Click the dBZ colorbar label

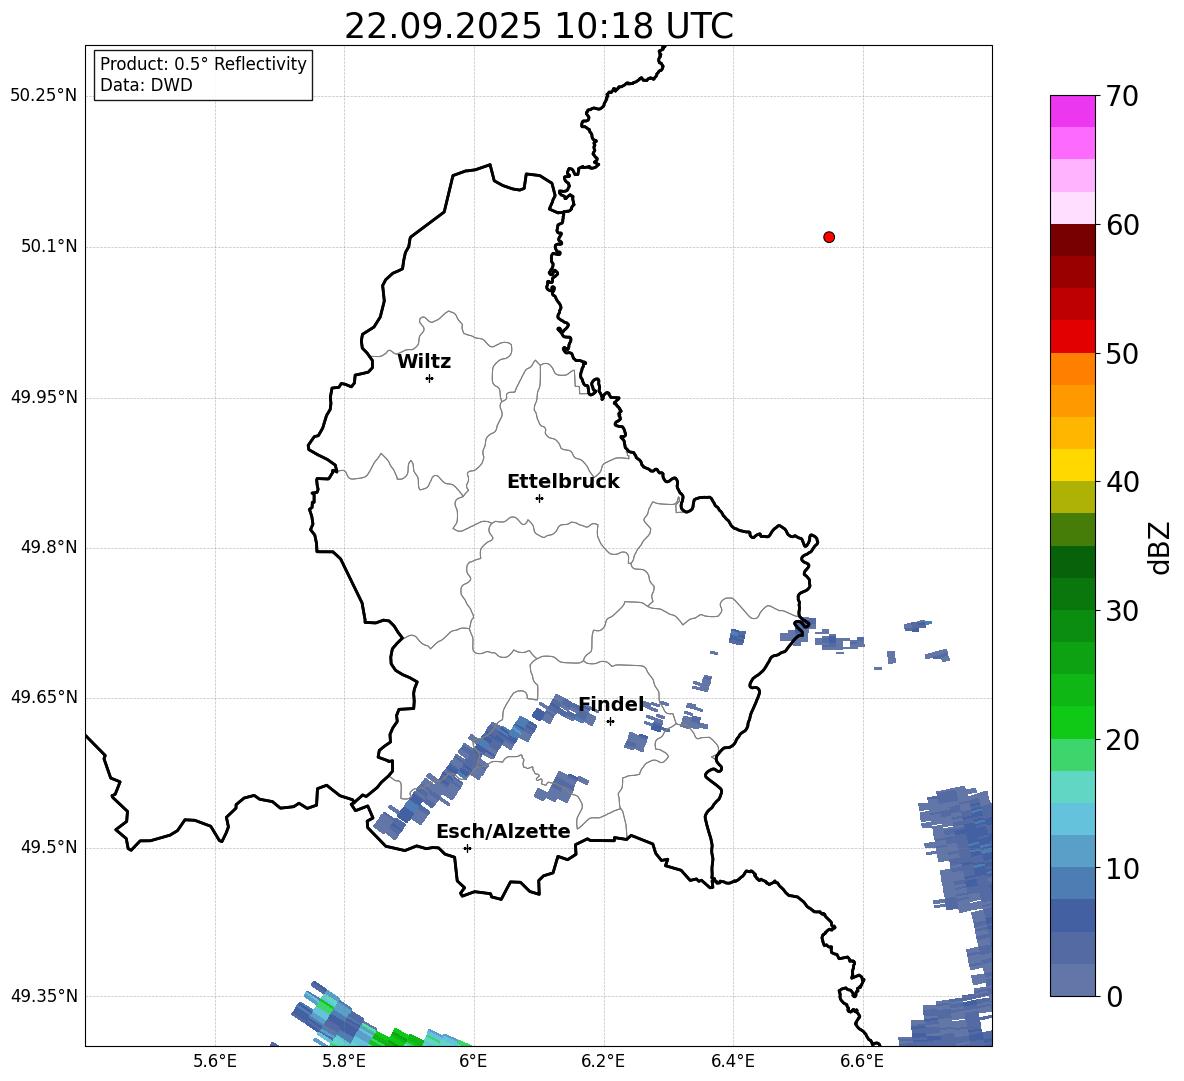click(x=1161, y=547)
